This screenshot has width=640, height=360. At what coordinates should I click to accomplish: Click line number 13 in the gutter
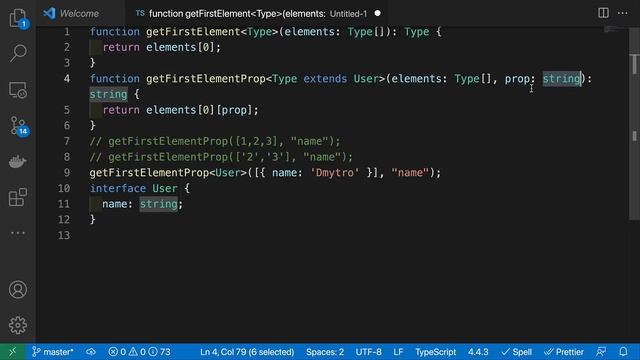pos(64,235)
